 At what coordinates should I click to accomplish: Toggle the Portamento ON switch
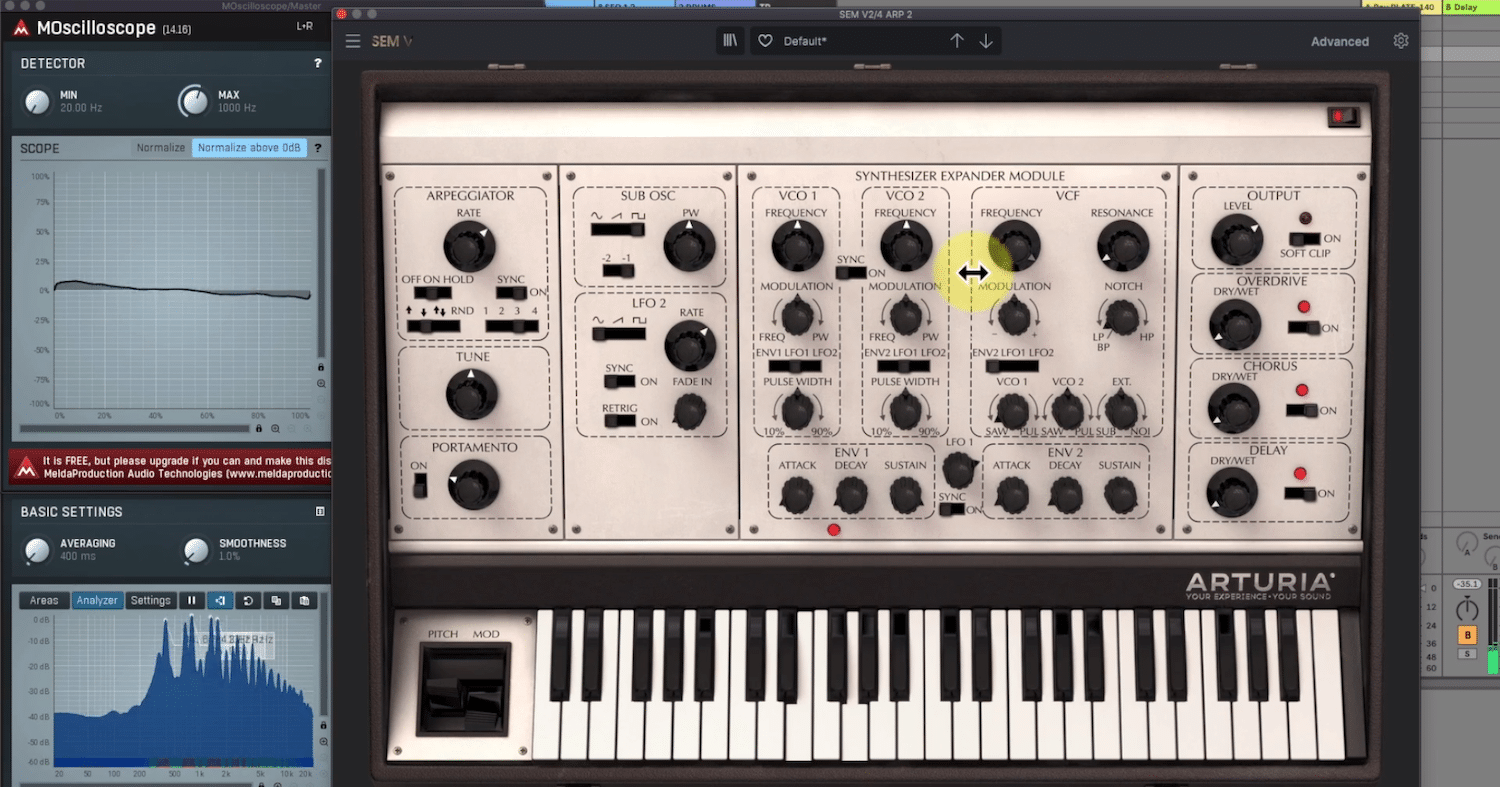pos(420,485)
